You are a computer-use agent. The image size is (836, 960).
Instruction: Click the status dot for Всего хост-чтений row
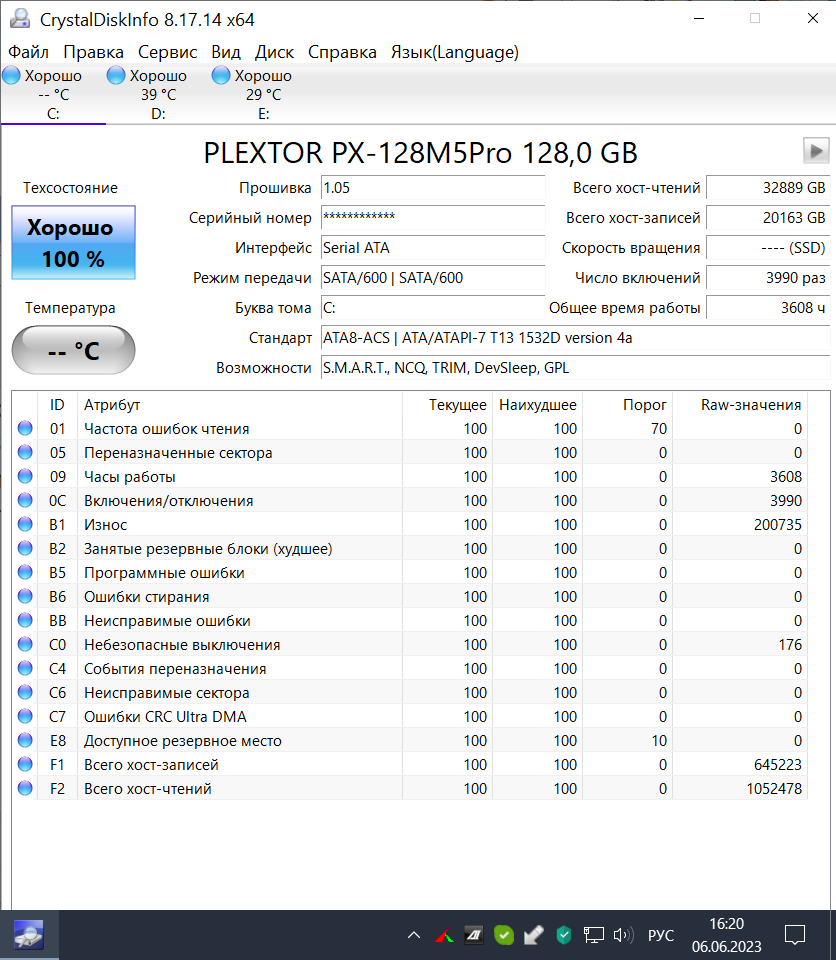click(25, 788)
